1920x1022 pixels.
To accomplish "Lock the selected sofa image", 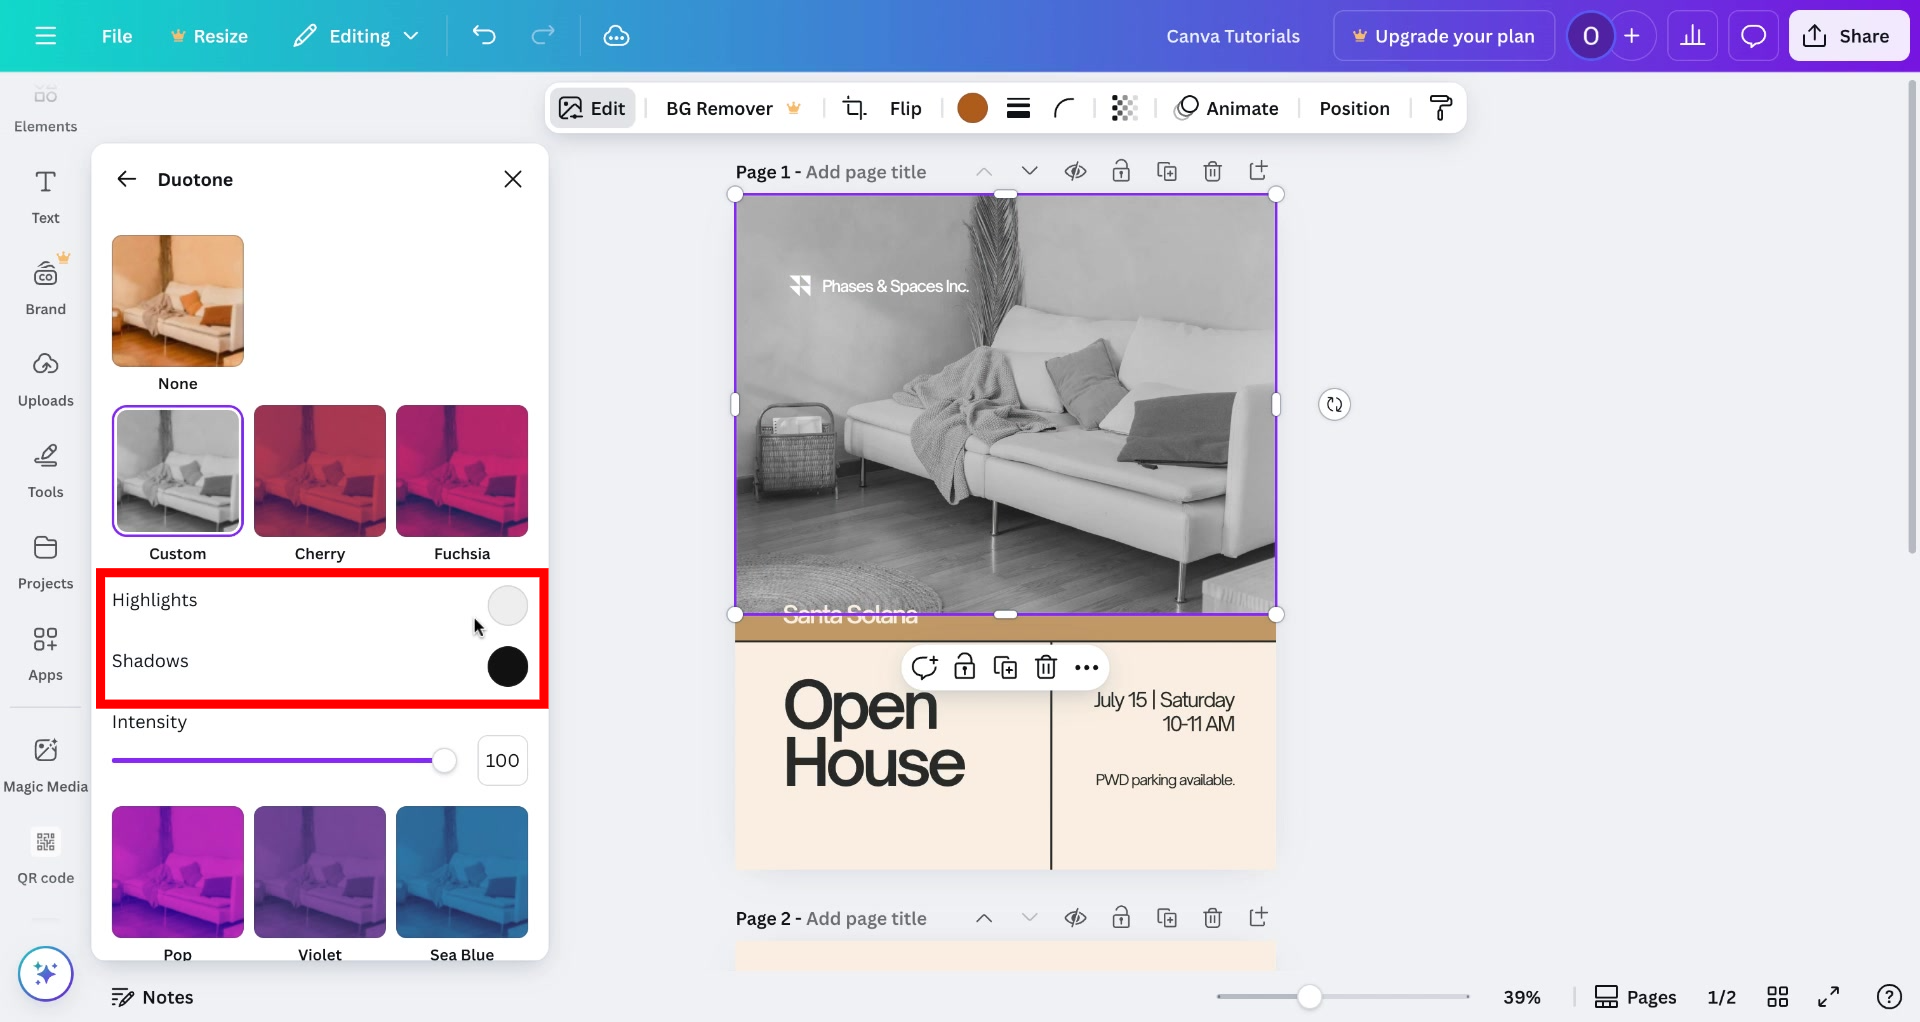I will click(x=965, y=667).
